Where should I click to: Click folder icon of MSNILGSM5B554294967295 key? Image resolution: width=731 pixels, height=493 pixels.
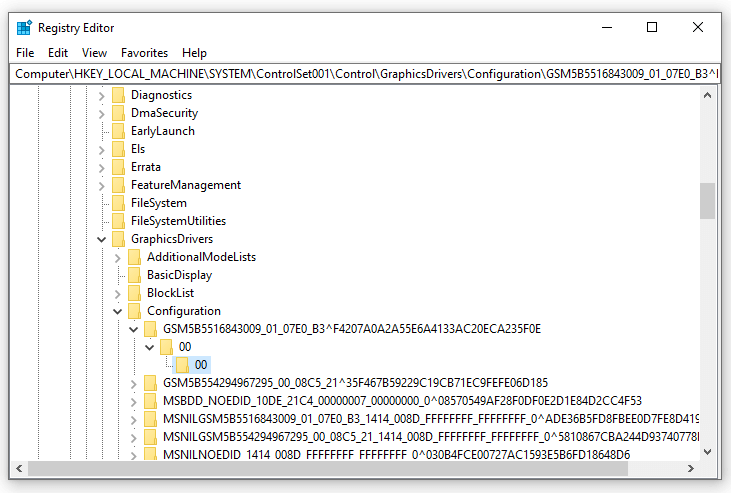pos(151,437)
